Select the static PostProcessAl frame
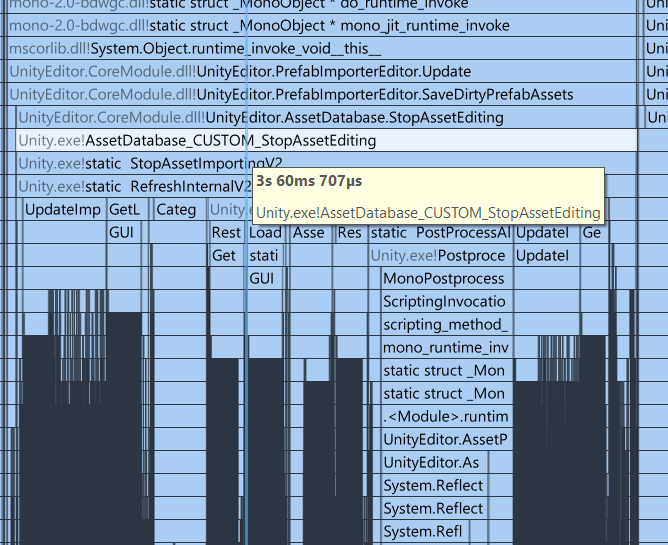 (x=441, y=233)
